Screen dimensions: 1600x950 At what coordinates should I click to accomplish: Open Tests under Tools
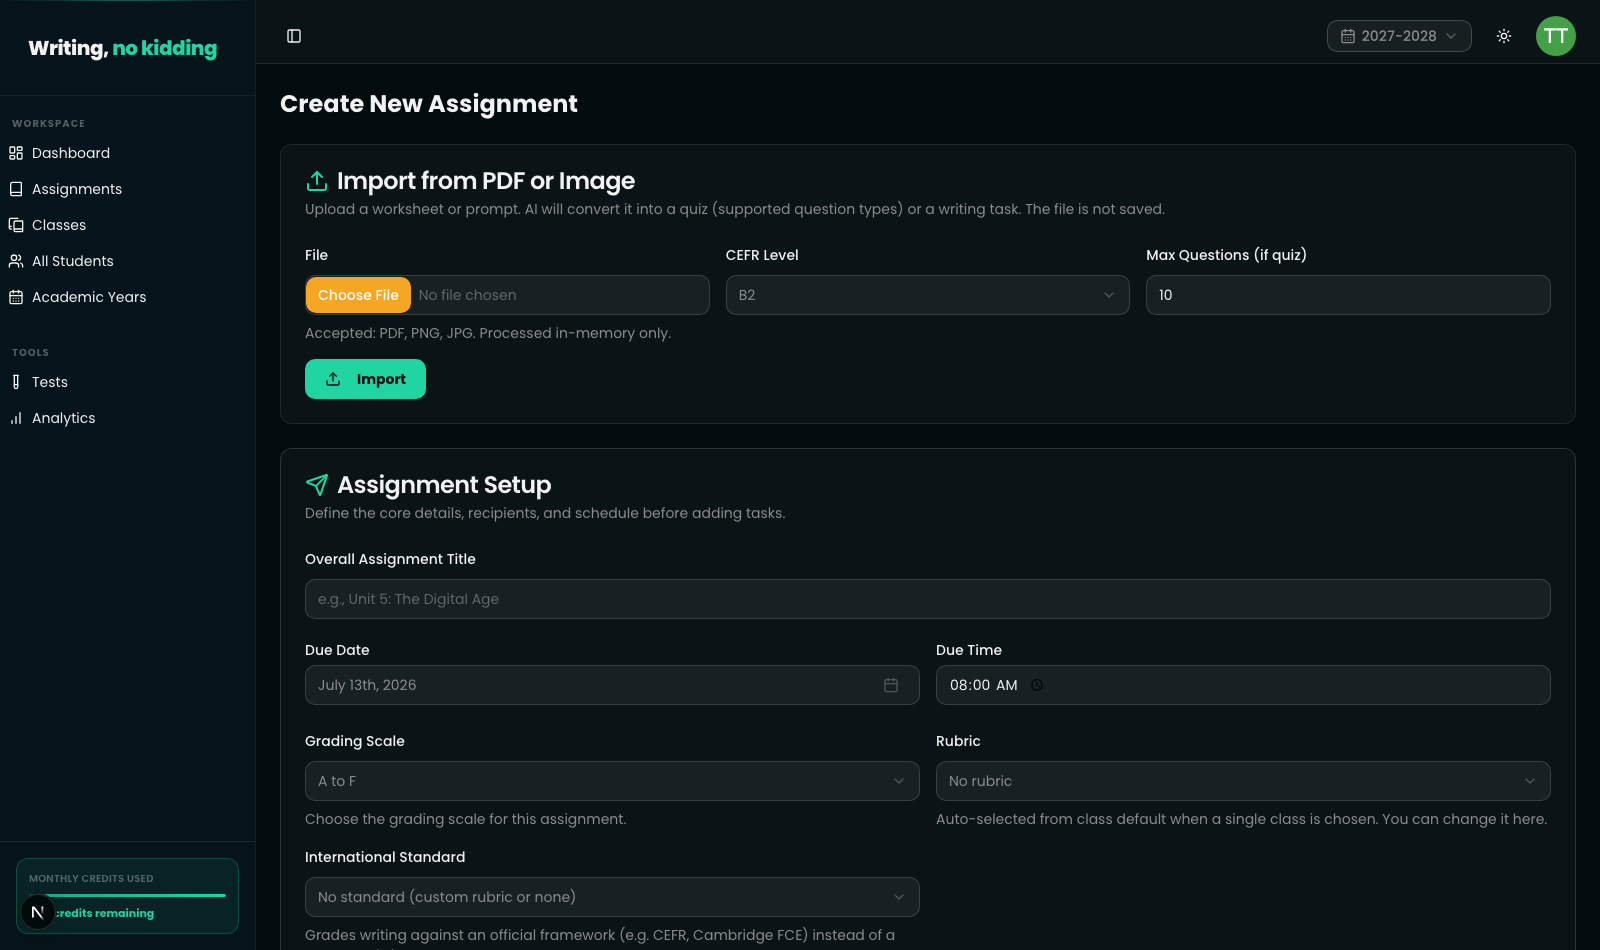click(x=50, y=382)
